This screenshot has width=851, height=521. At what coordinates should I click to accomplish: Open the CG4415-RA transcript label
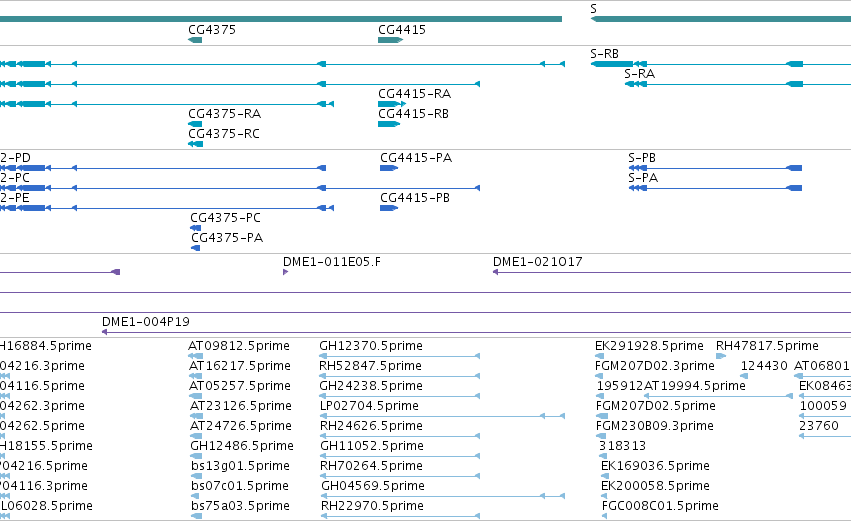click(415, 94)
